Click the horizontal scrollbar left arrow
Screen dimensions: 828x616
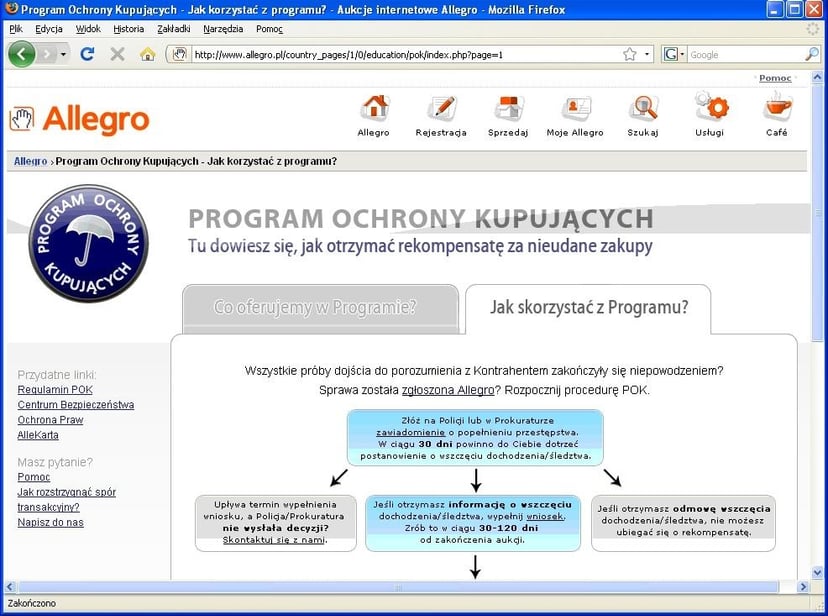click(10, 586)
